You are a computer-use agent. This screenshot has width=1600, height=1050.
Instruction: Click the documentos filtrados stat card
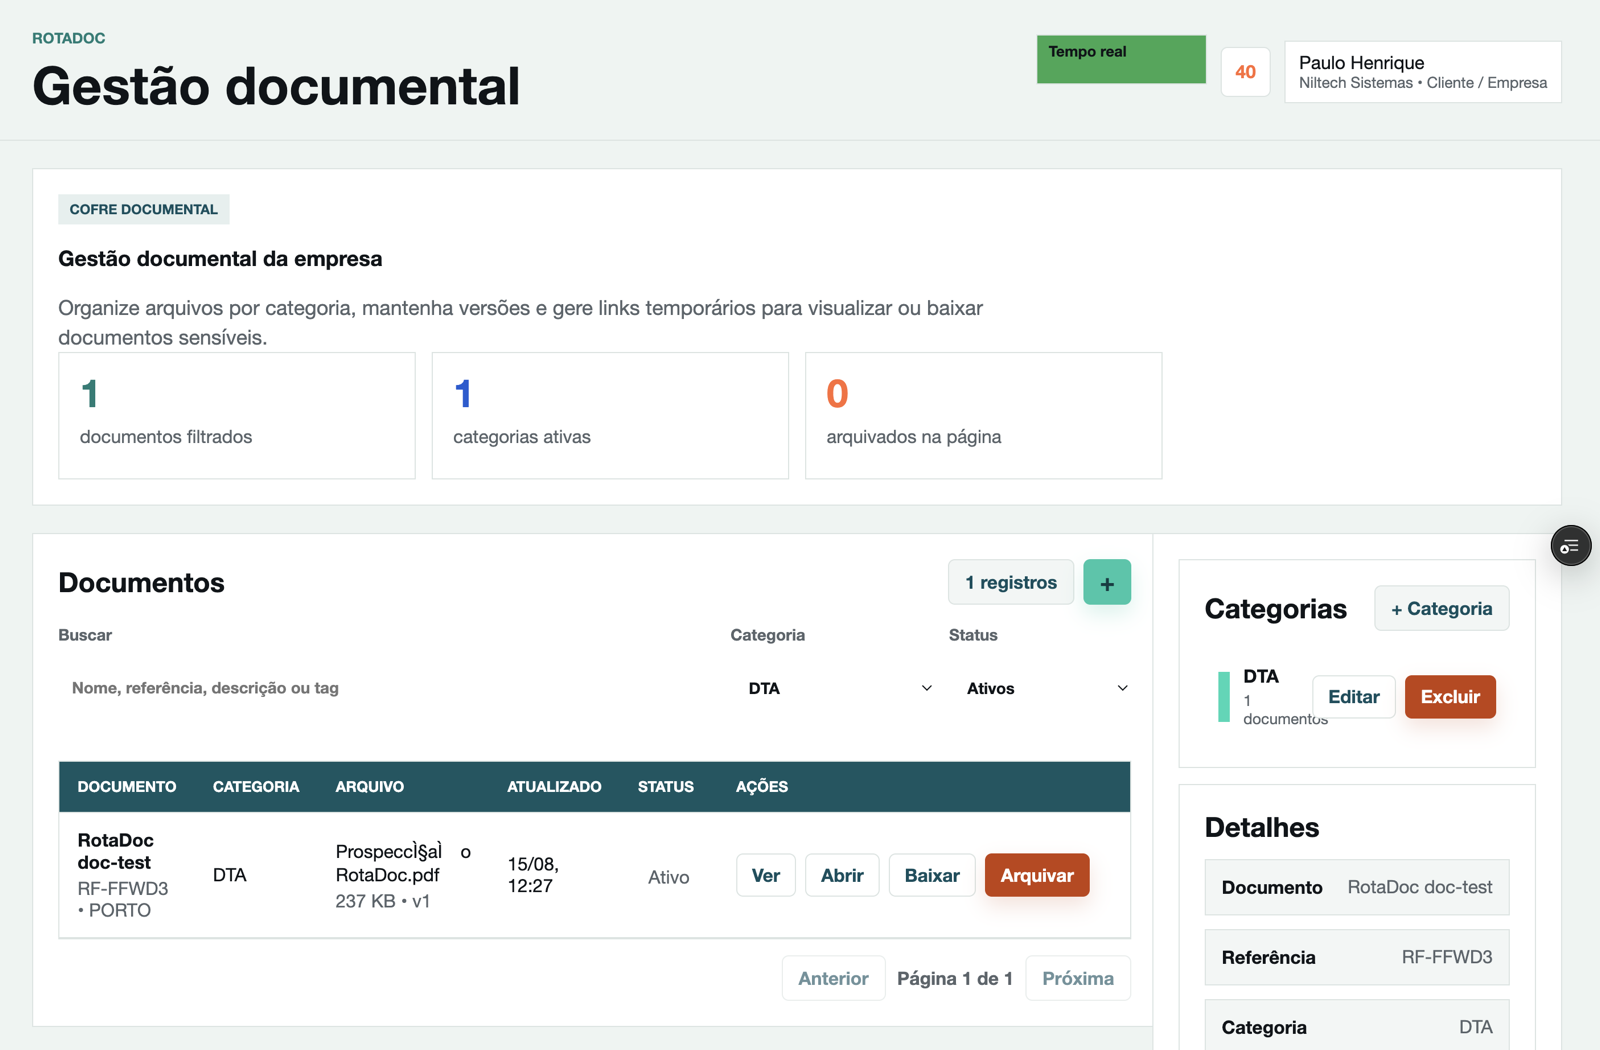coord(237,416)
